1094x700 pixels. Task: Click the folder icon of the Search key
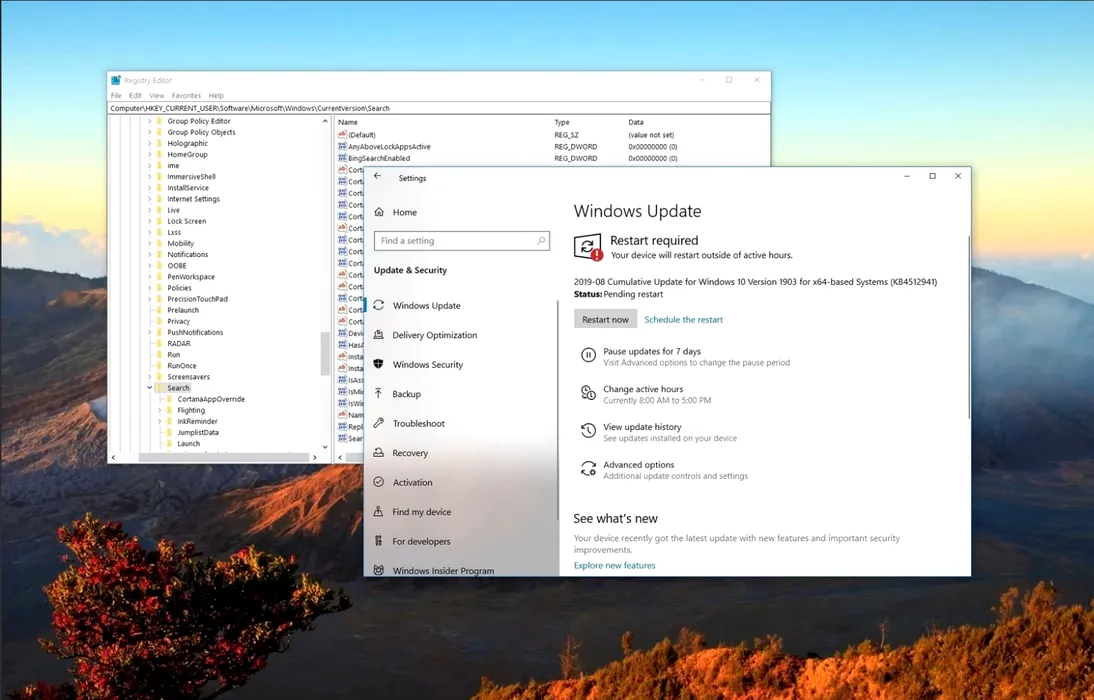[159, 388]
